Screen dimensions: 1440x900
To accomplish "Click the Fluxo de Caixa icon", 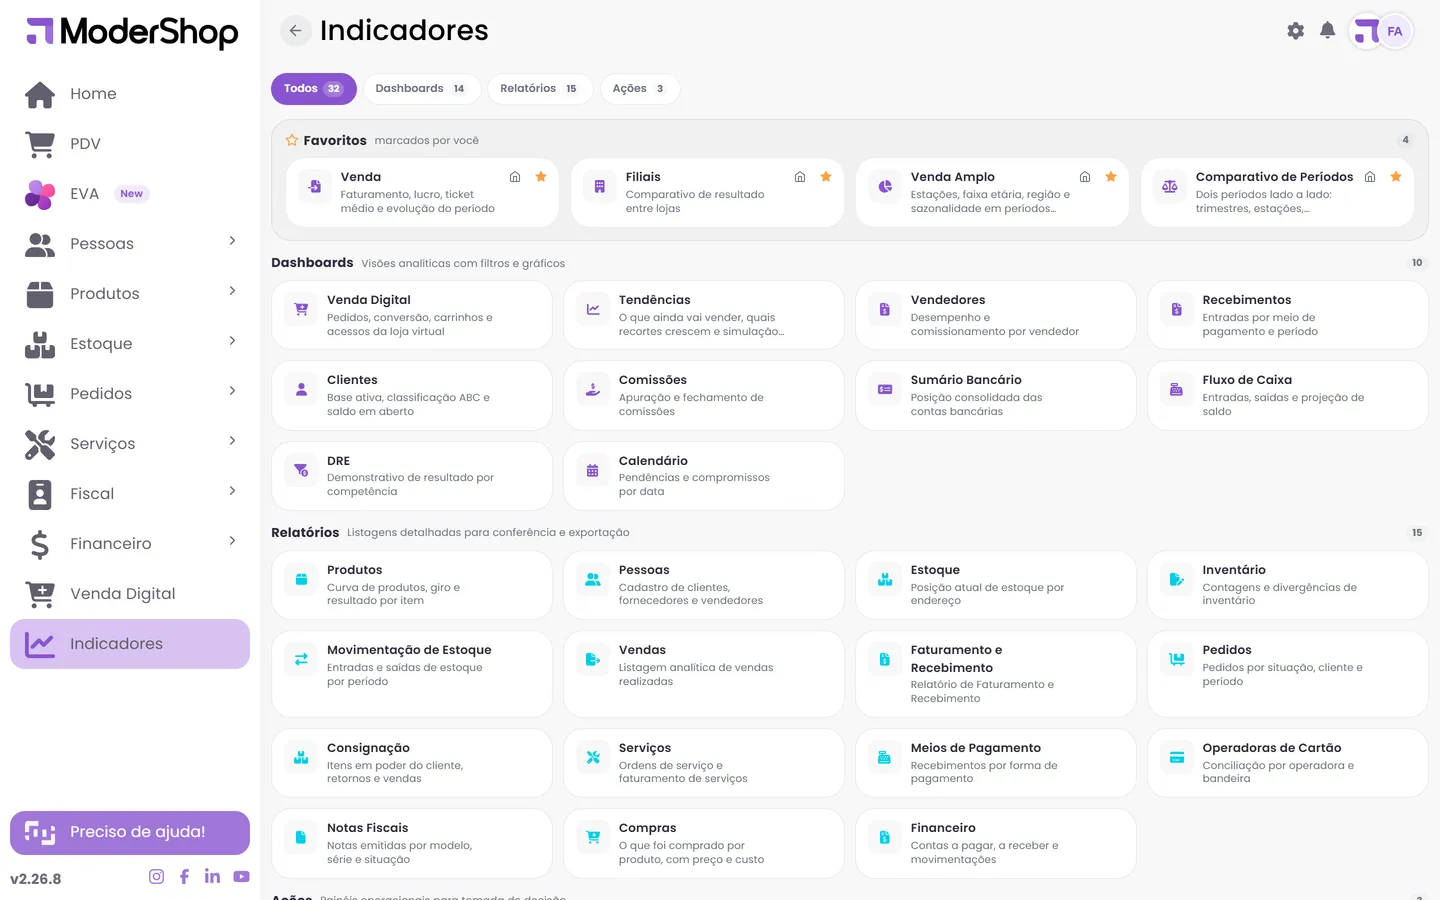I will point(1177,390).
